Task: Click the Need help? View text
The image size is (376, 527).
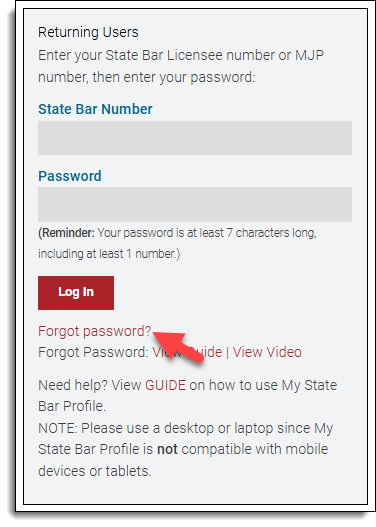Action: coord(89,385)
